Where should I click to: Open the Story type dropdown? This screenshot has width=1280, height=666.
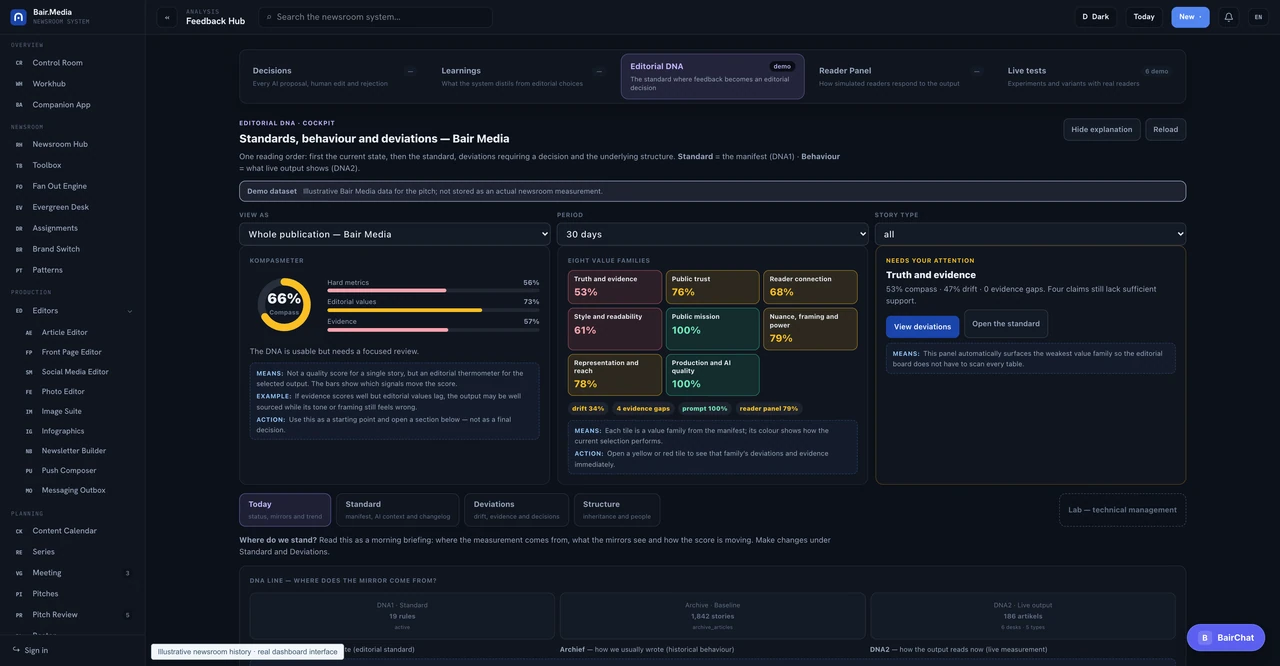tap(1030, 234)
